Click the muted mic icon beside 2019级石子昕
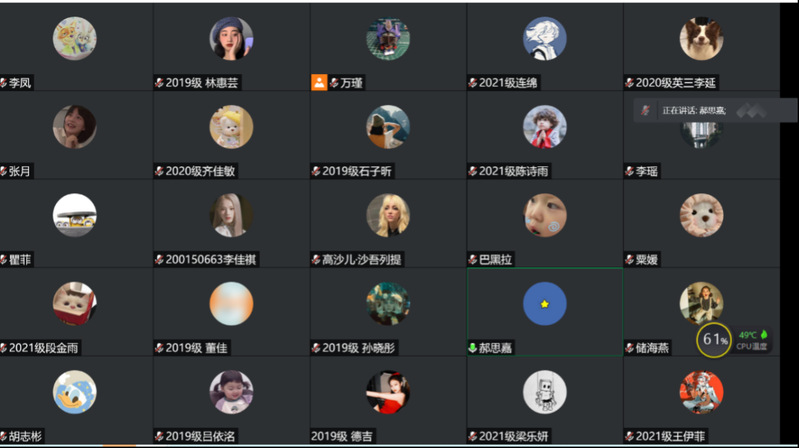This screenshot has width=799, height=448. pos(316,171)
